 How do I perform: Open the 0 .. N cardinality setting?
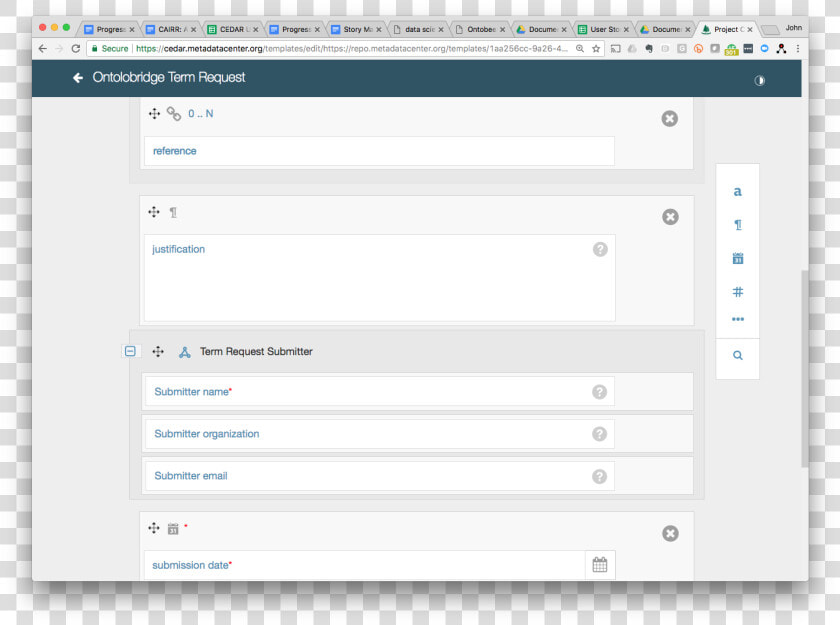[200, 114]
